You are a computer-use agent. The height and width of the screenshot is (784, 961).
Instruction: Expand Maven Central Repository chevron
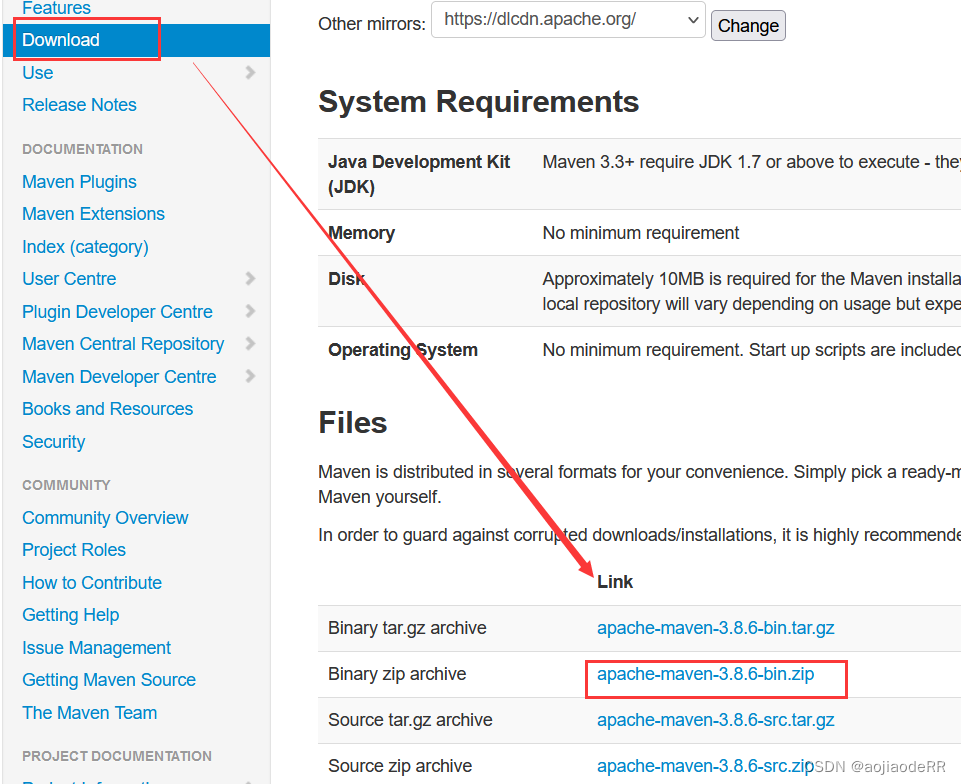(250, 343)
